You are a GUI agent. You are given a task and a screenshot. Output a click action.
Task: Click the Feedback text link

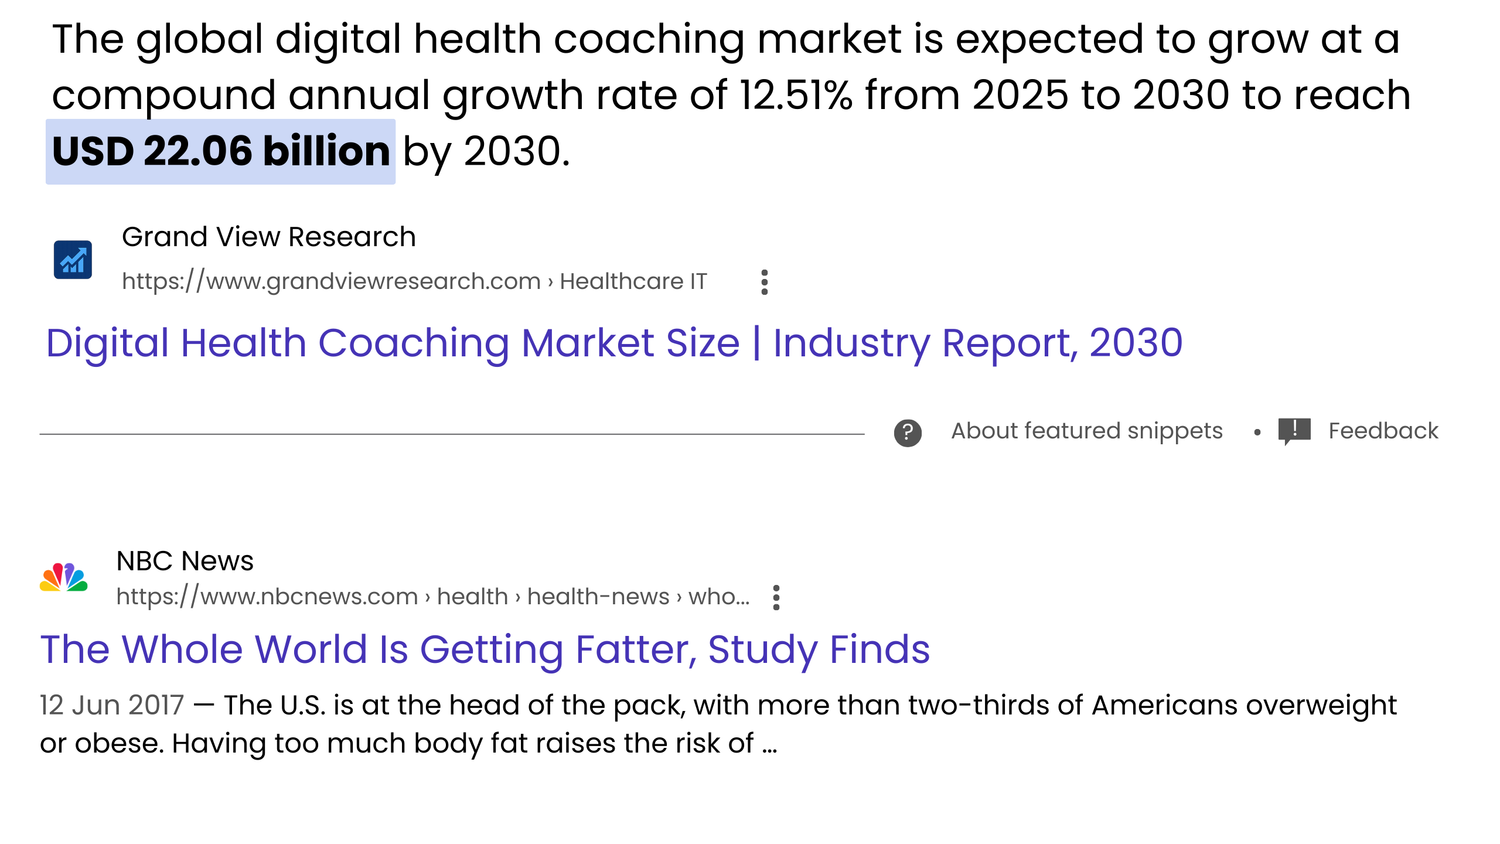pyautogui.click(x=1383, y=431)
